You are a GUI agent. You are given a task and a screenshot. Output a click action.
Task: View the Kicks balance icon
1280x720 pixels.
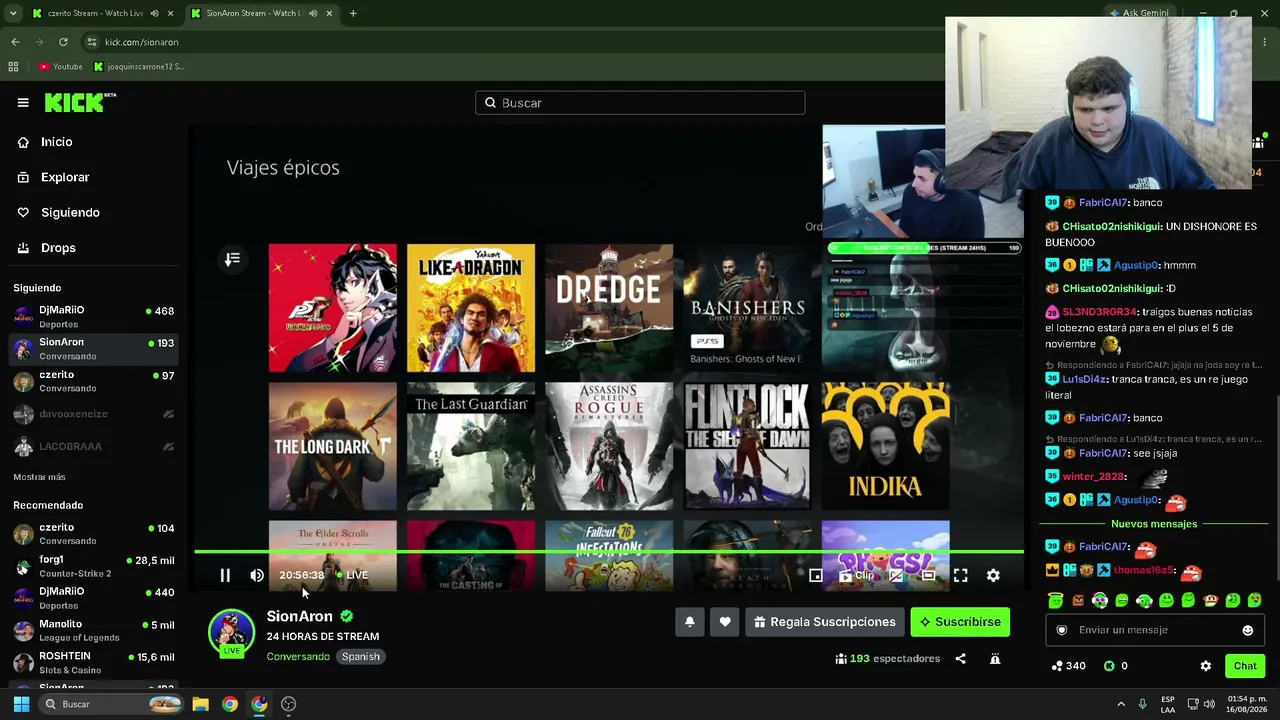(1109, 666)
